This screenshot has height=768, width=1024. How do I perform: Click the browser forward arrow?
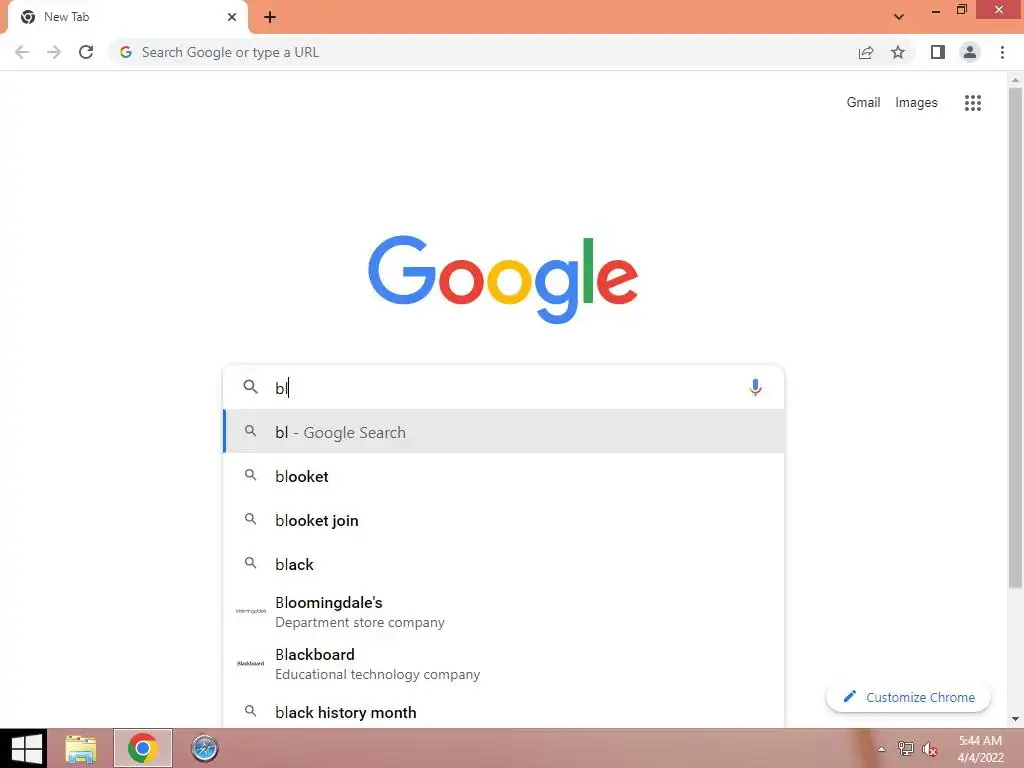pos(54,52)
